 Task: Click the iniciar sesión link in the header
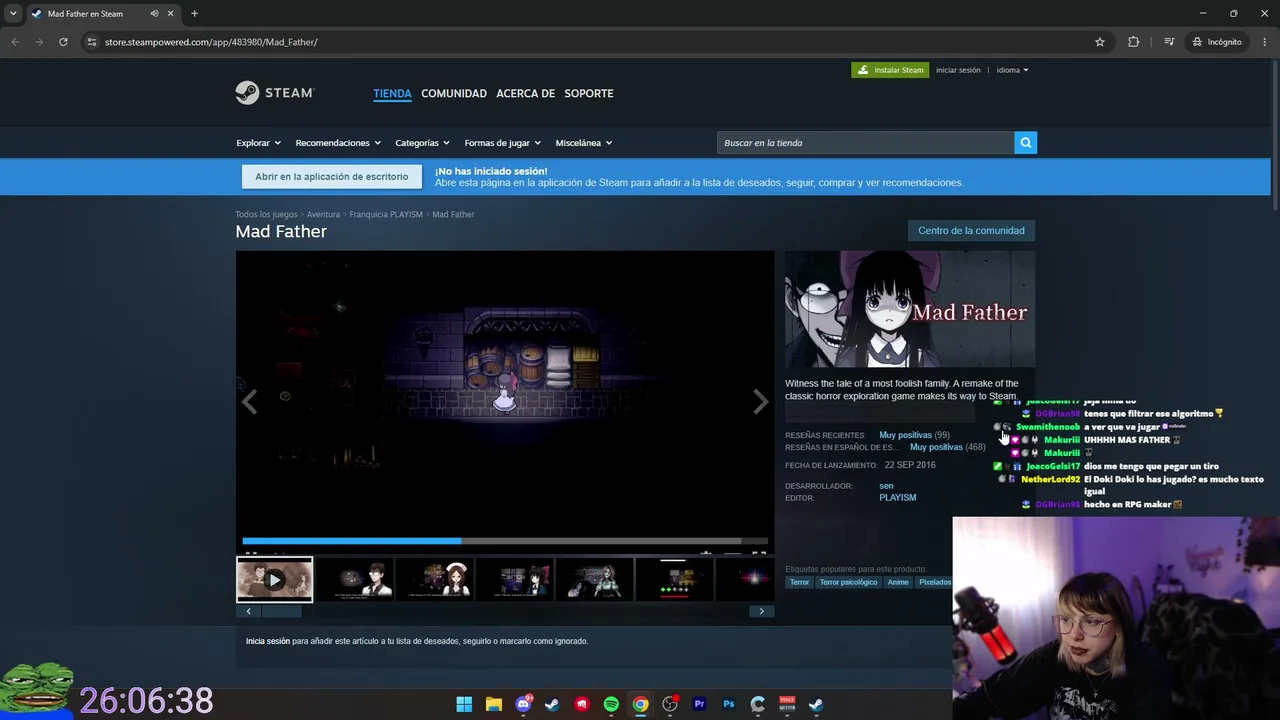pyautogui.click(x=958, y=70)
